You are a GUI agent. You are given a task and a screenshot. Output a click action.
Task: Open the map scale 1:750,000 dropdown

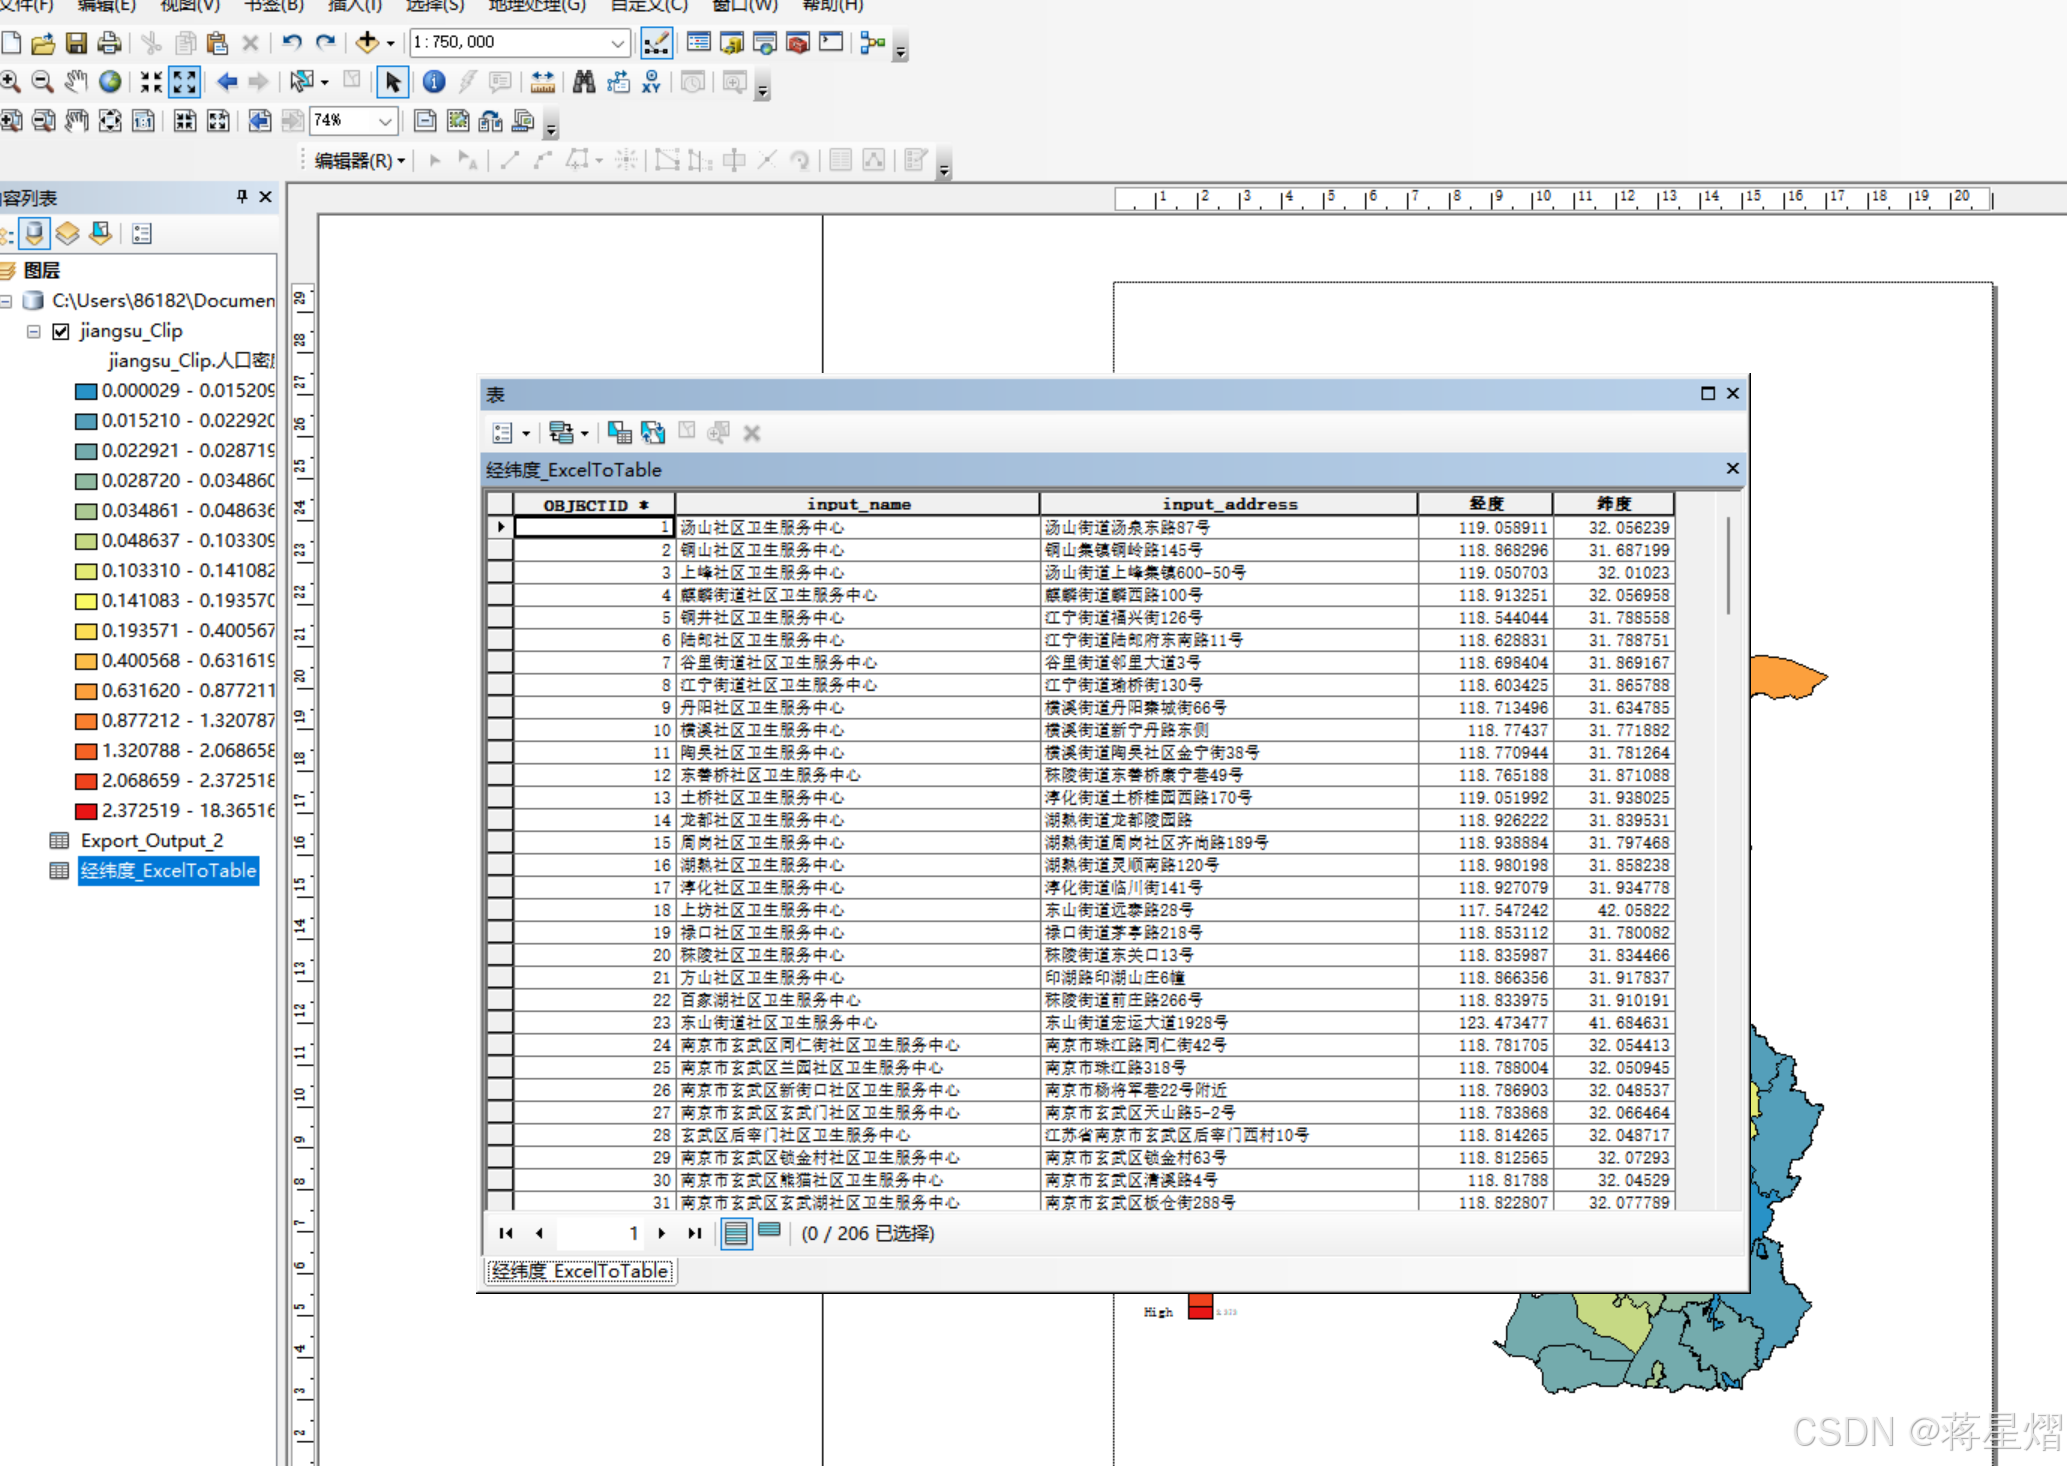[x=617, y=42]
